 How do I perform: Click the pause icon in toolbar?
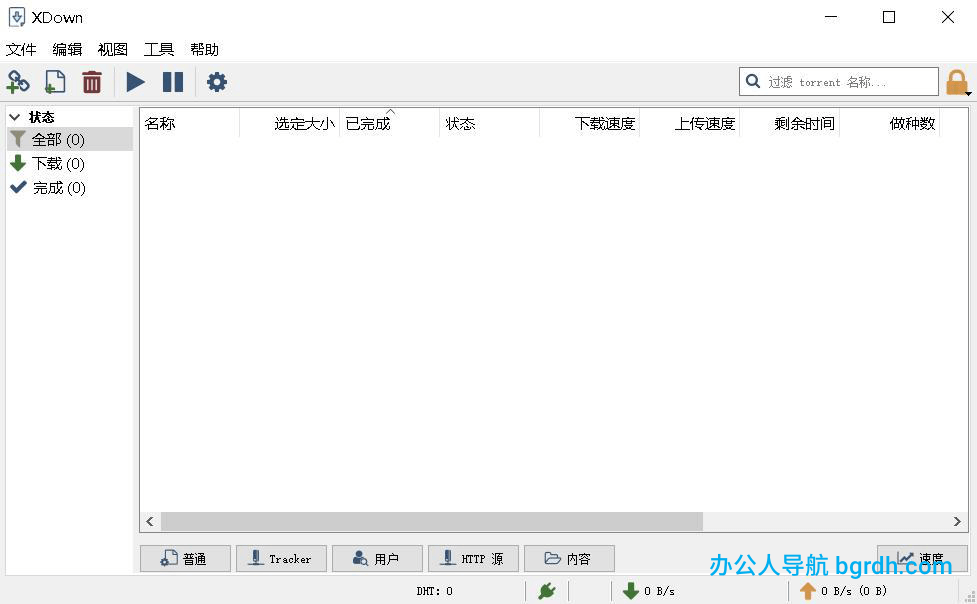(x=173, y=82)
